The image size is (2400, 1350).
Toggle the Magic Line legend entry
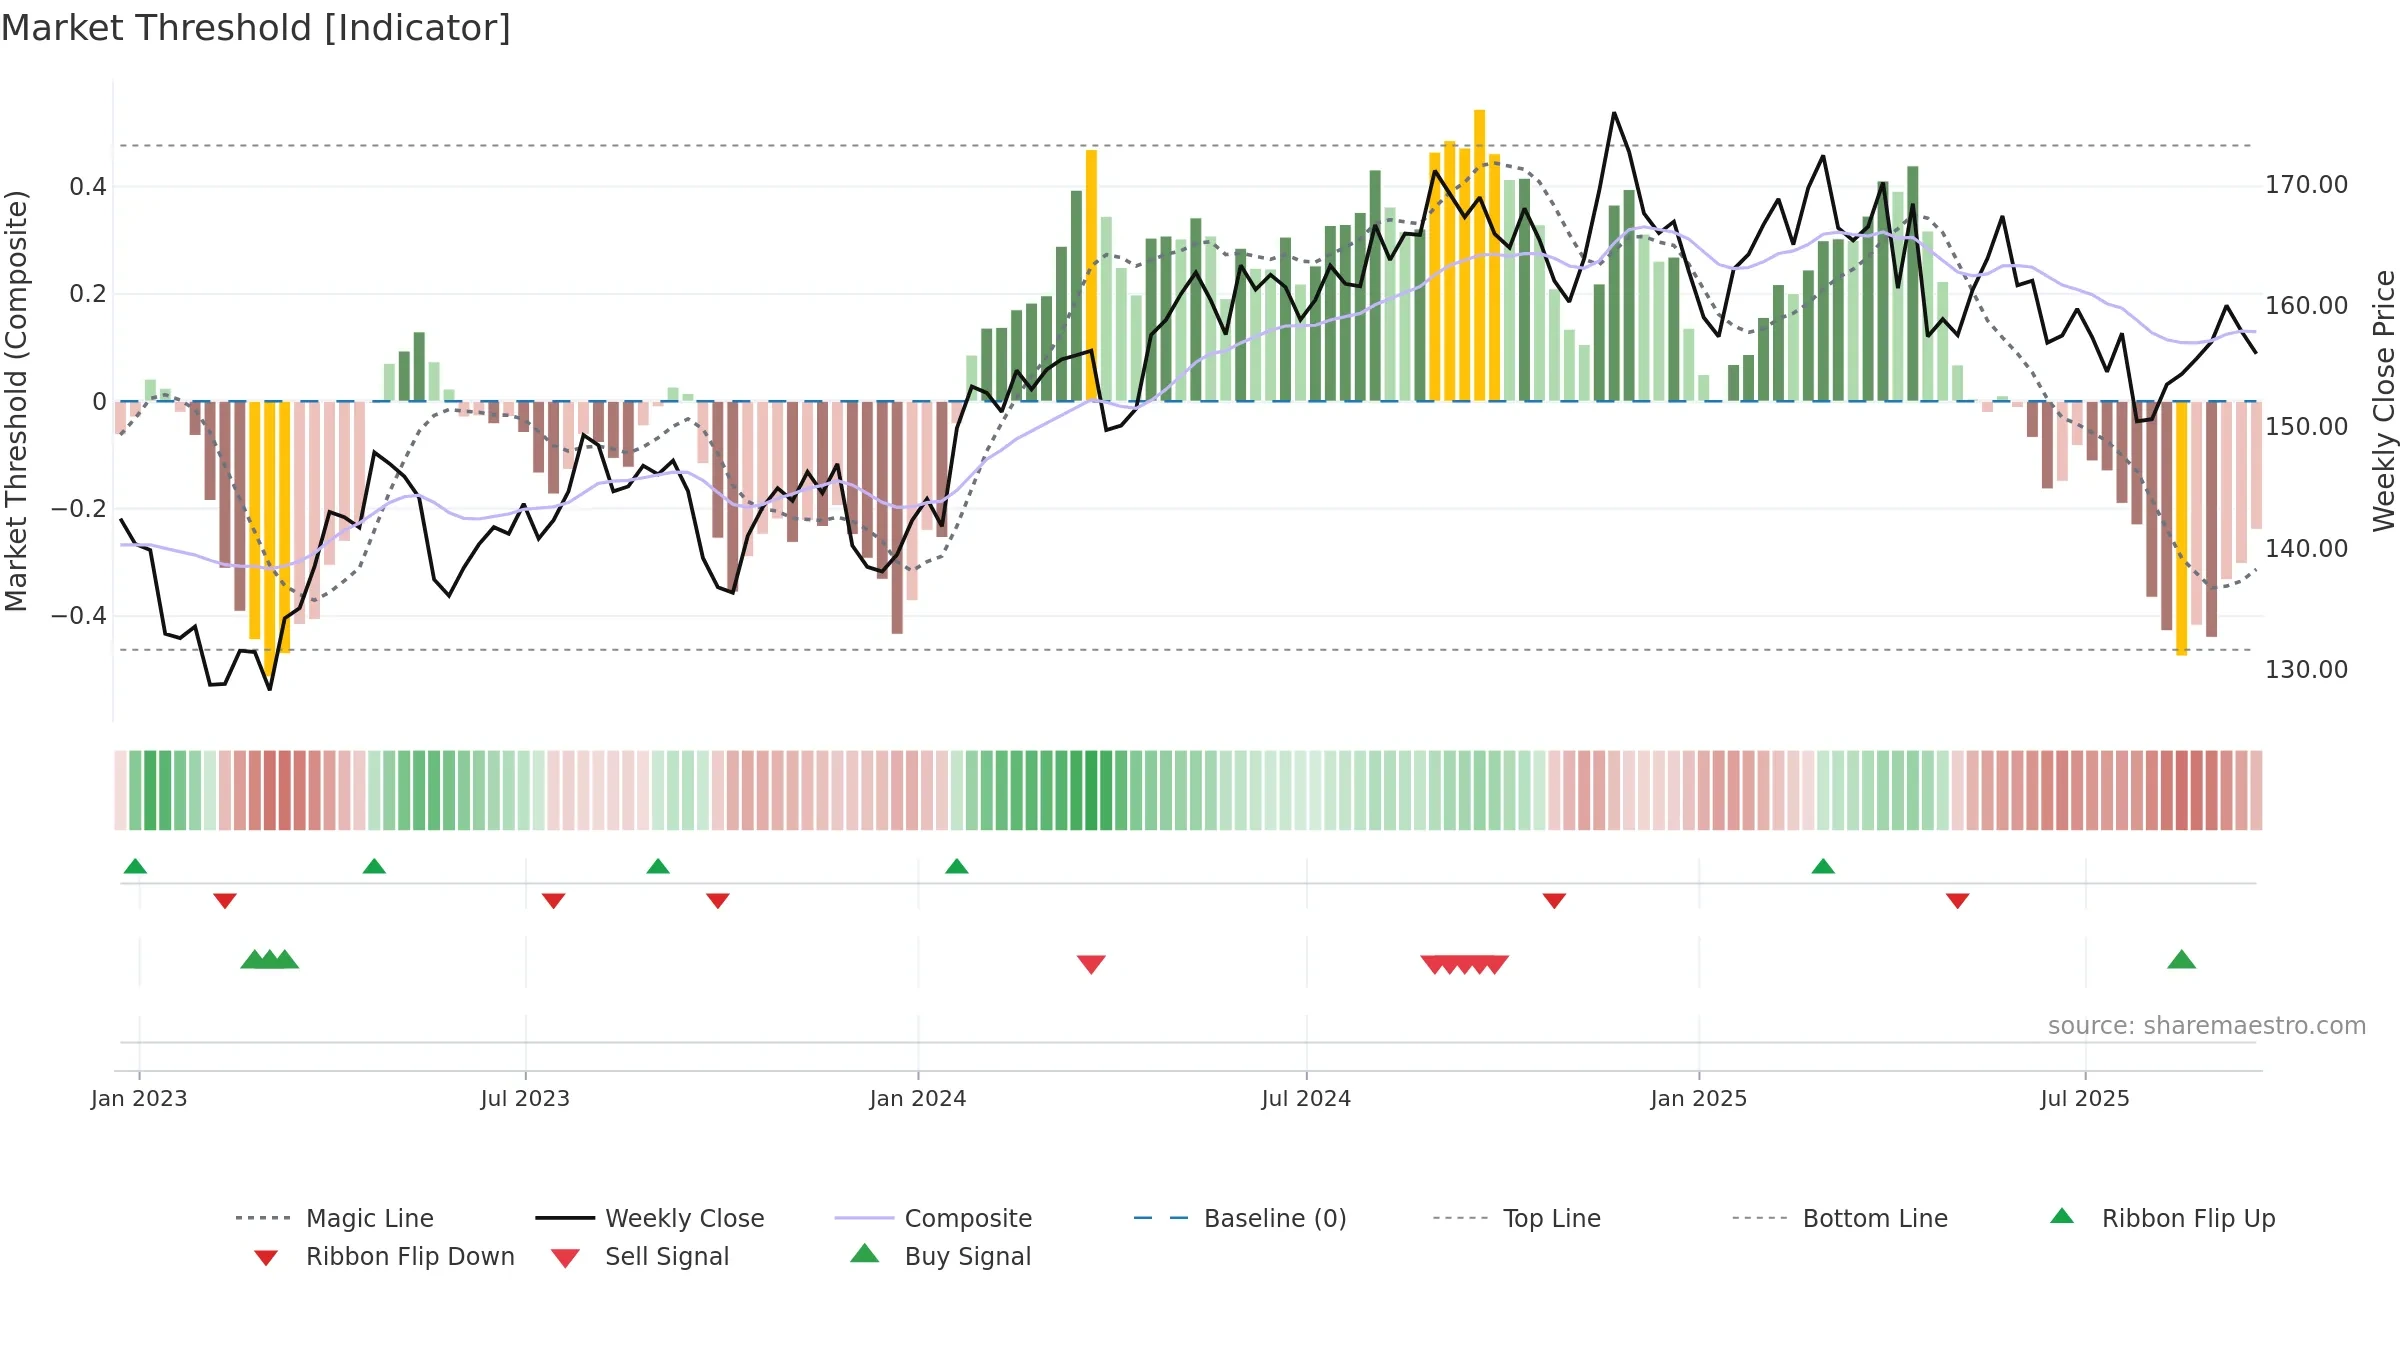click(x=334, y=1218)
